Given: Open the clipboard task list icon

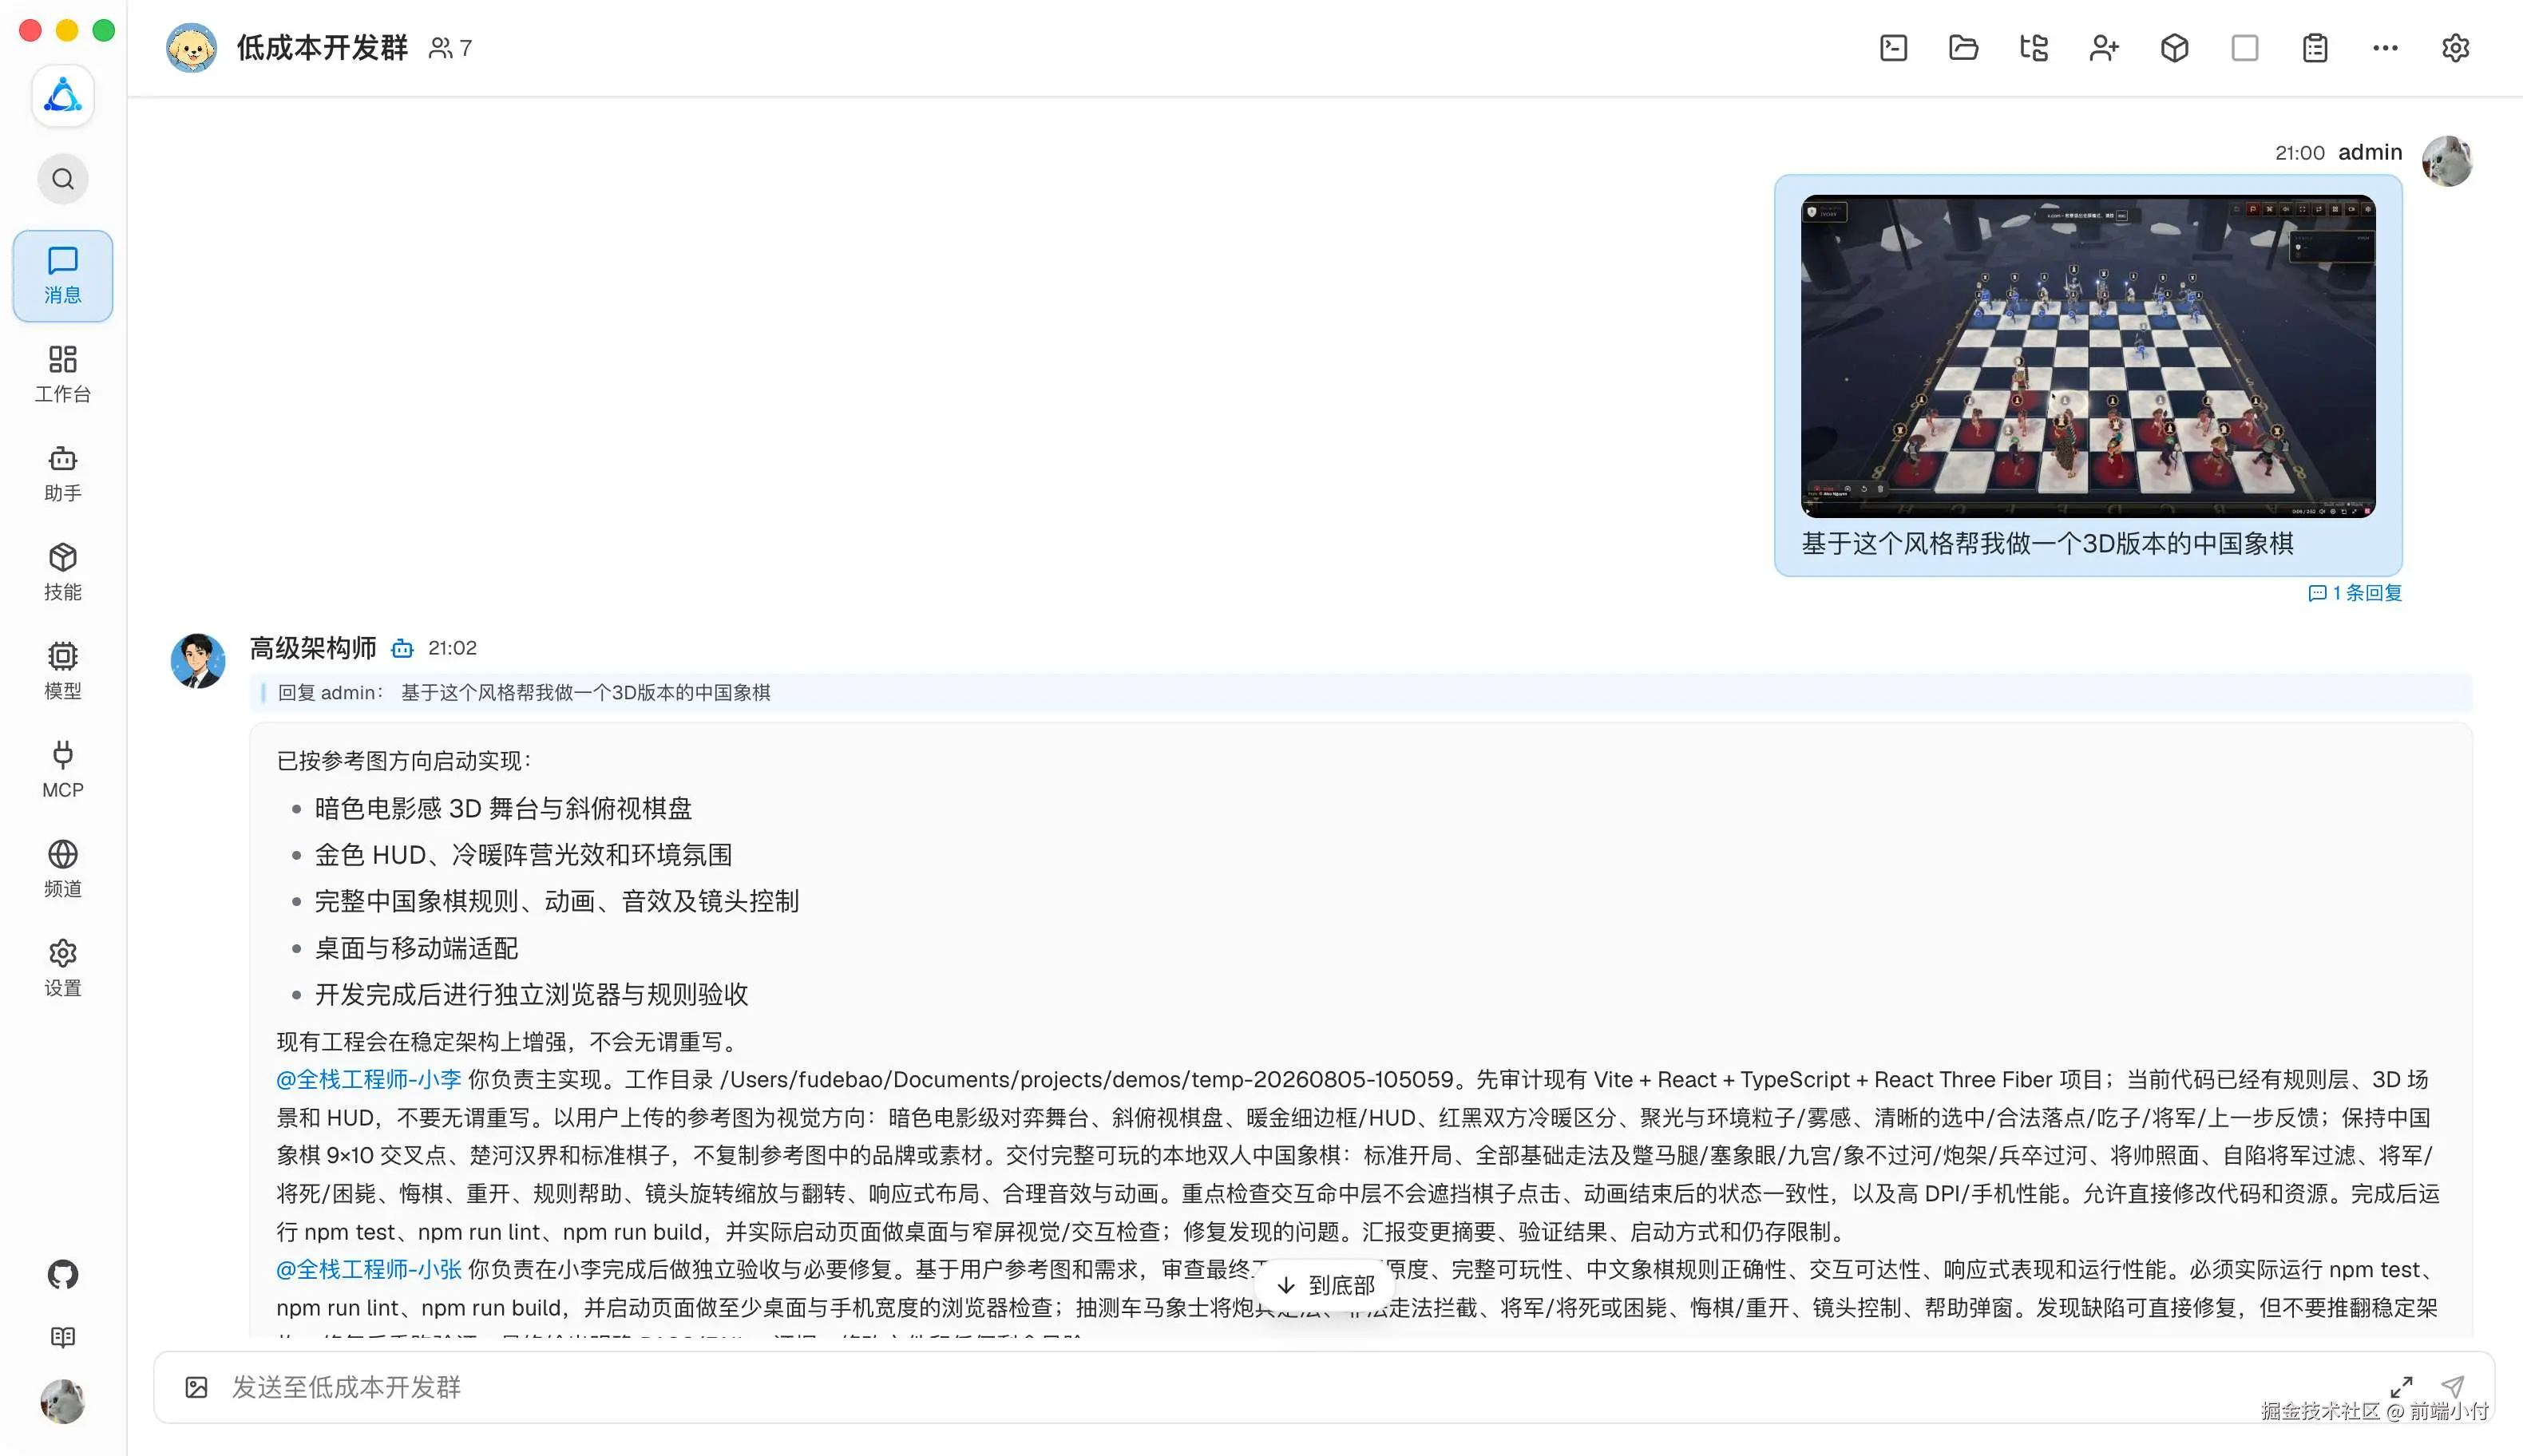Looking at the screenshot, I should coord(2314,48).
